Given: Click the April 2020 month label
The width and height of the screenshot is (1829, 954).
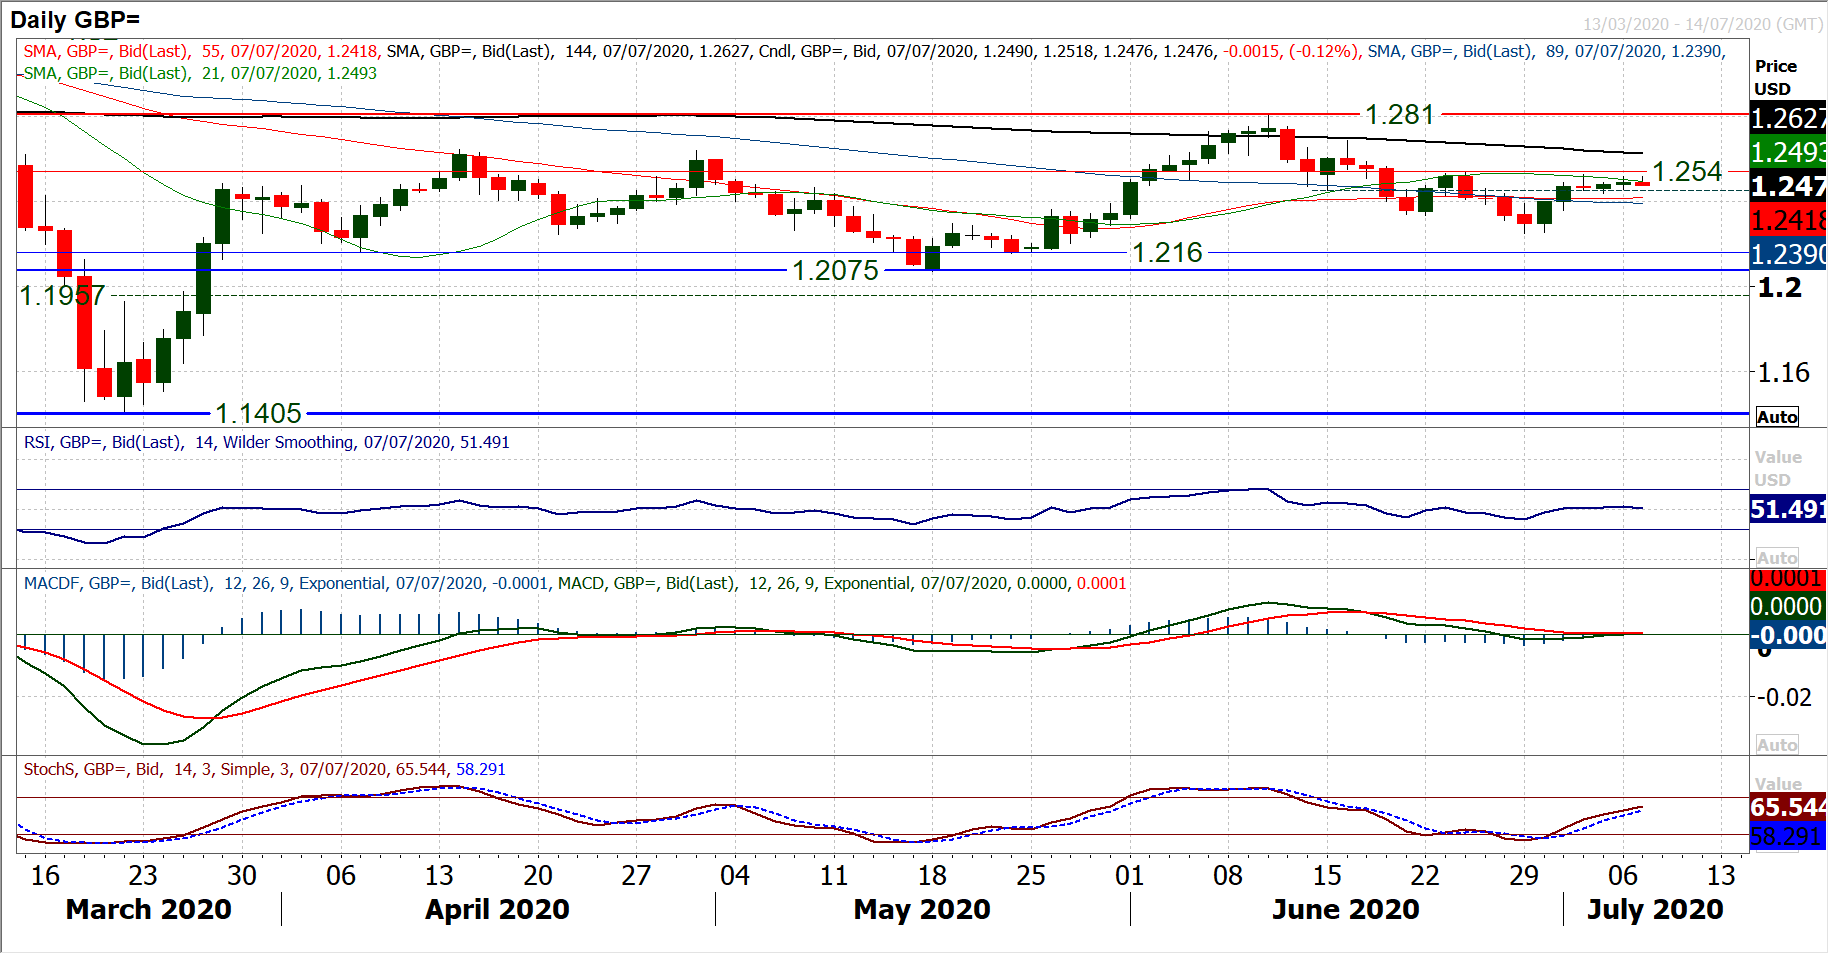Looking at the screenshot, I should click(497, 909).
